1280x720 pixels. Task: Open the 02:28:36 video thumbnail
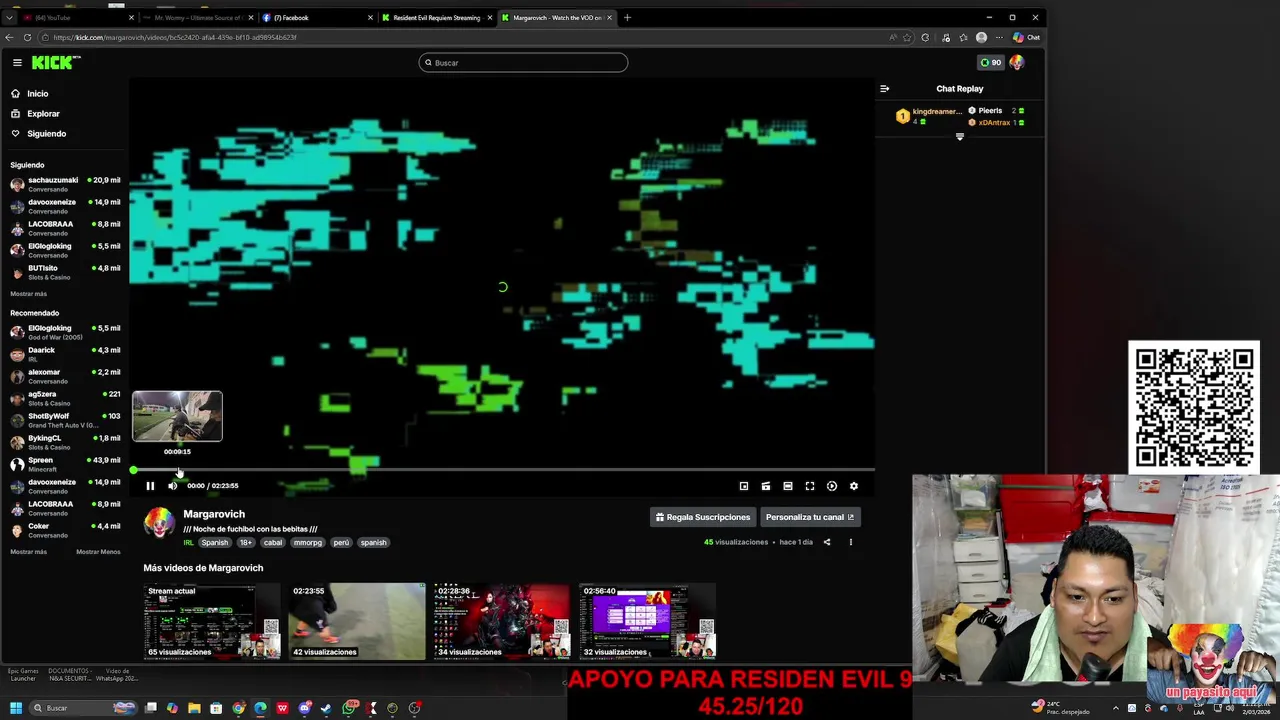[x=502, y=621]
